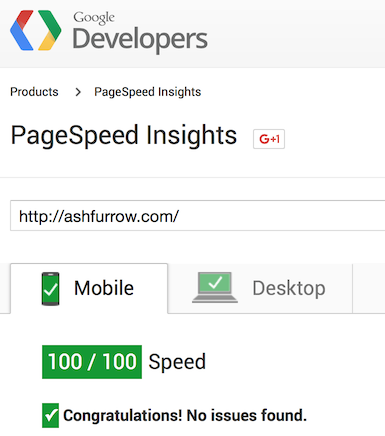Click the Speed label next to the score
Image resolution: width=385 pixels, height=436 pixels.
pyautogui.click(x=177, y=362)
